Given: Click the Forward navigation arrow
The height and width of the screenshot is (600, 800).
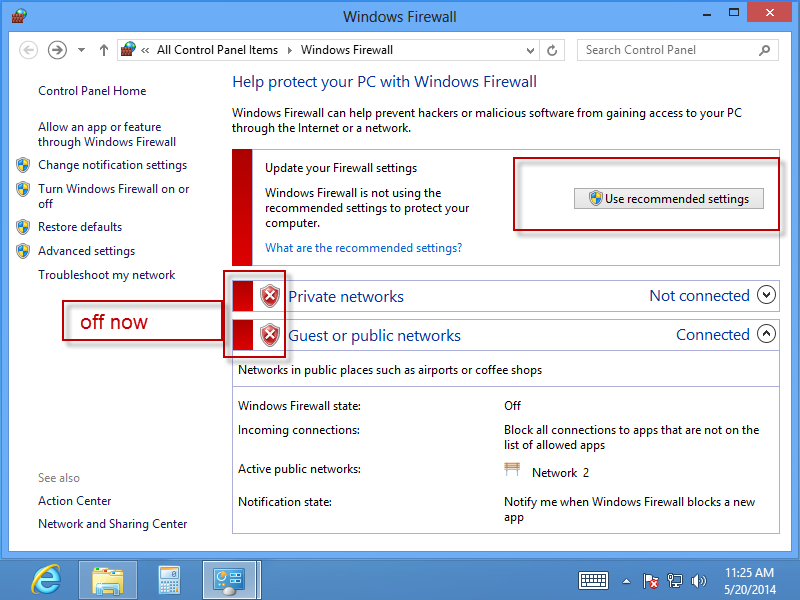Looking at the screenshot, I should pos(57,50).
